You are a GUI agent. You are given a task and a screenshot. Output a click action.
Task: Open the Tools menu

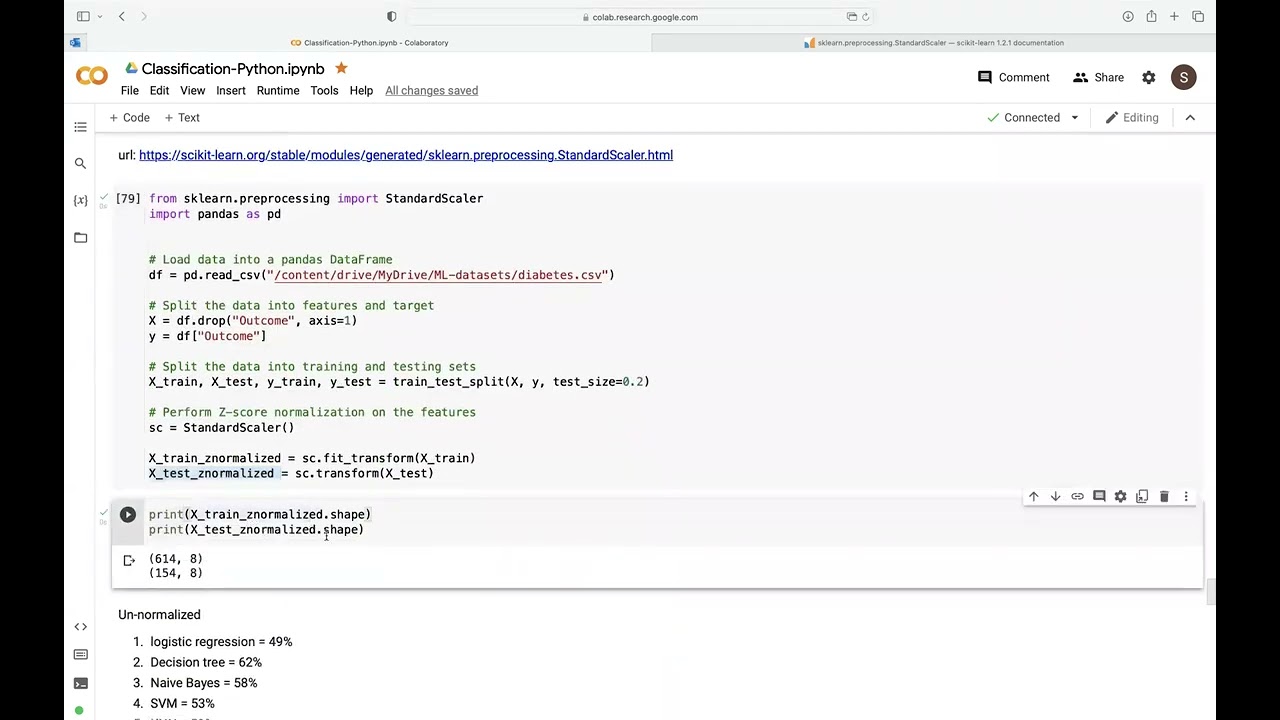(324, 90)
